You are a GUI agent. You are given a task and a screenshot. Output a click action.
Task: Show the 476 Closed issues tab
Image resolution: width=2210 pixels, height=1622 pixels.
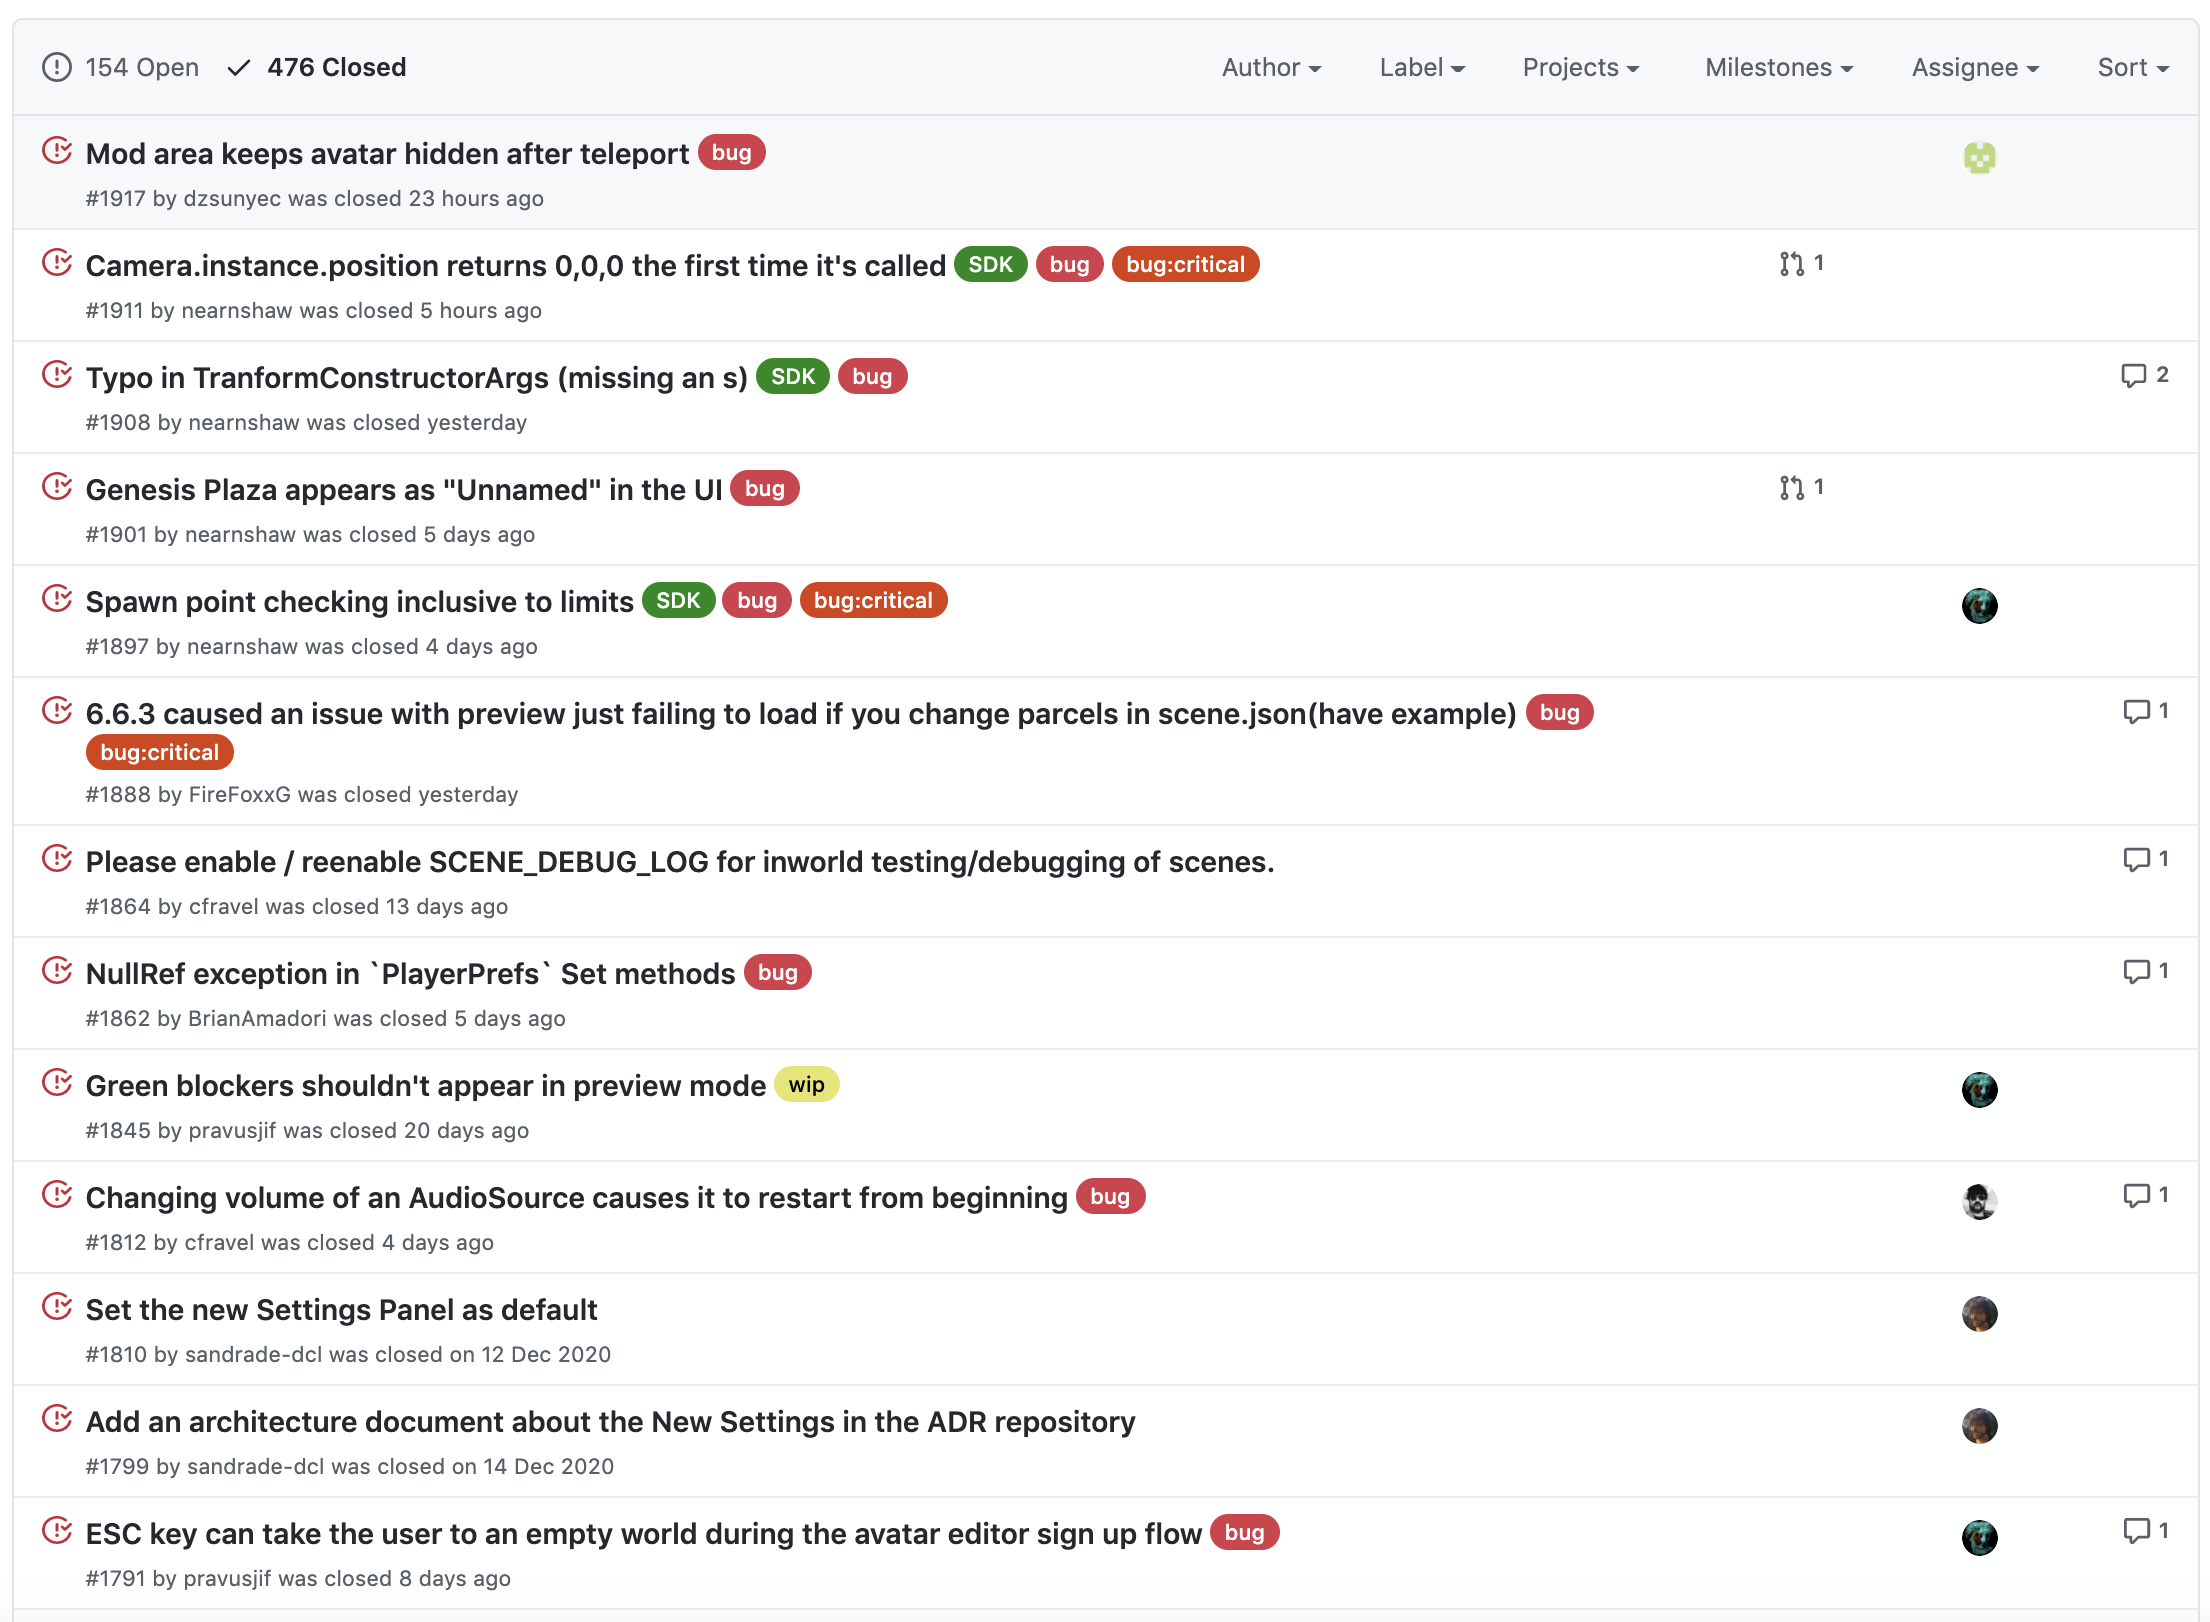(317, 68)
